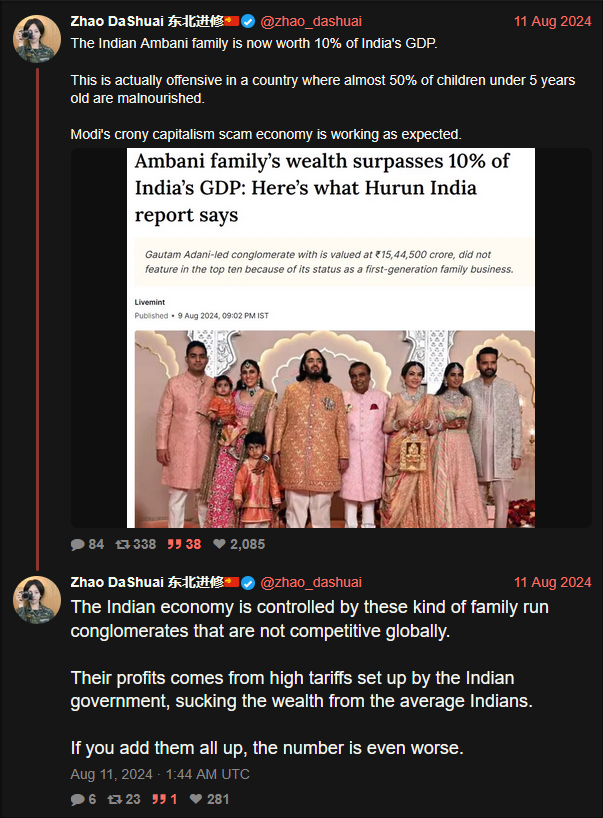
Task: Click the quote icon showing 1 quote
Action: [x=157, y=799]
